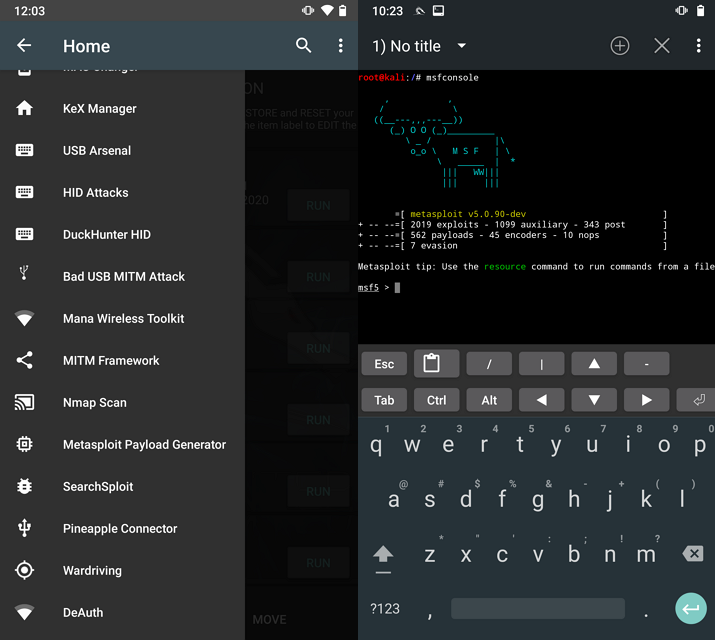This screenshot has width=715, height=640.
Task: Add a new terminal session
Action: (x=620, y=46)
